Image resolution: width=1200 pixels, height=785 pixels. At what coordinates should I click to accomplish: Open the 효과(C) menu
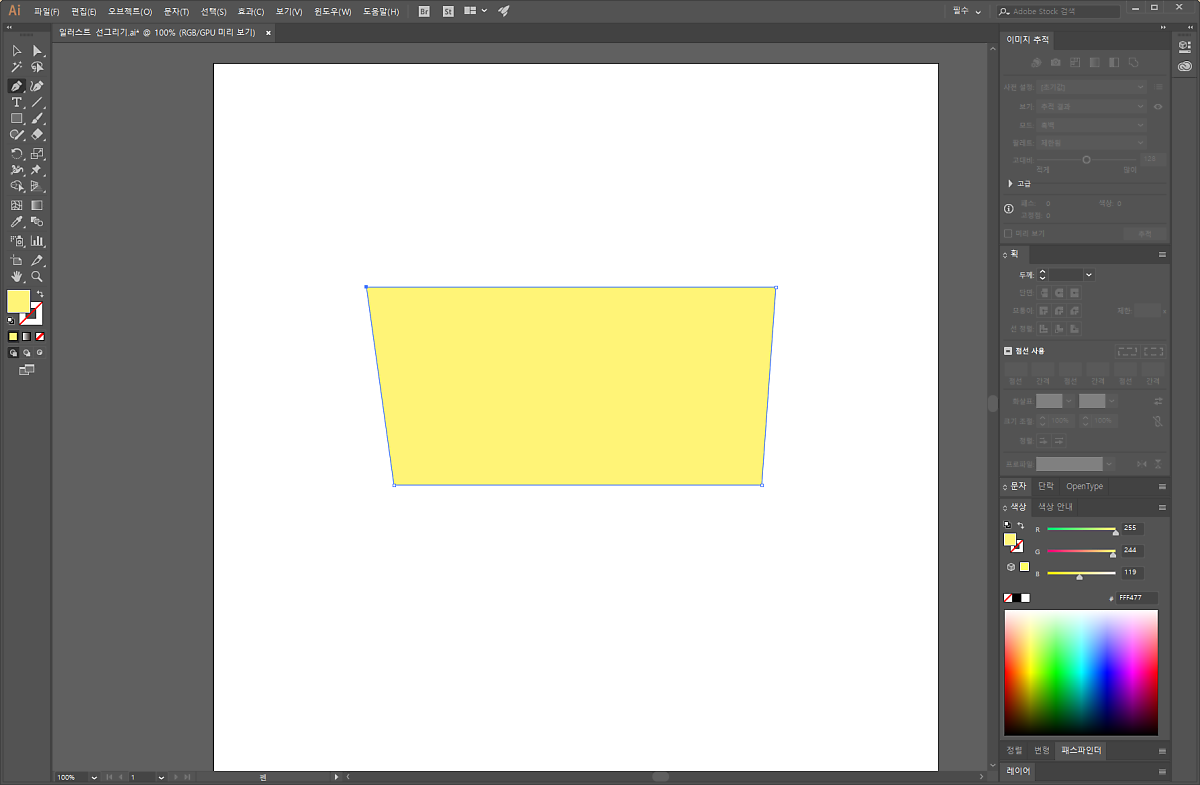tap(250, 12)
